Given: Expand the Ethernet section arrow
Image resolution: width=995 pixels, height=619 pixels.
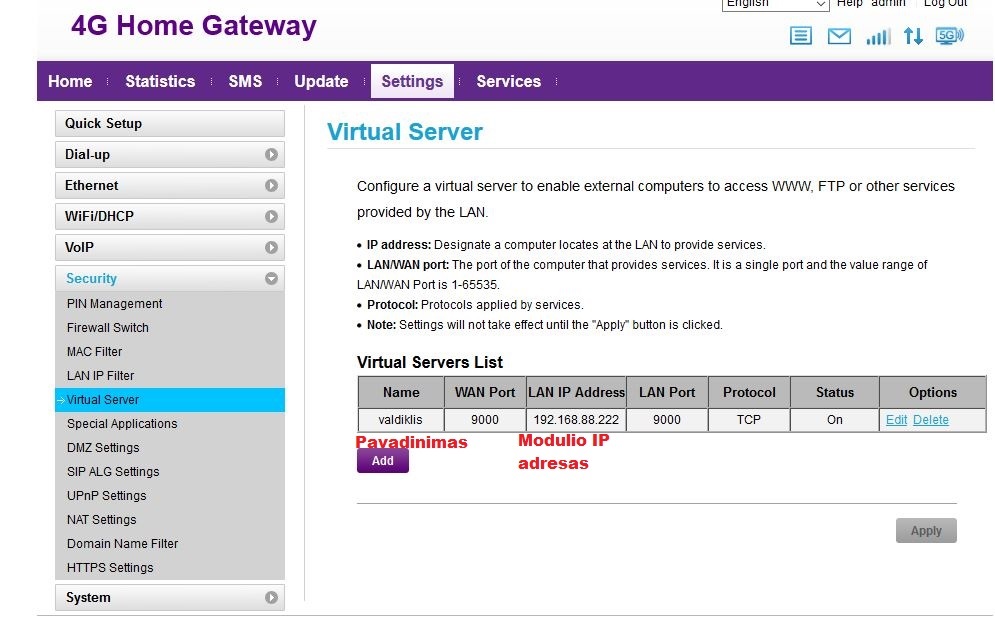Looking at the screenshot, I should coord(271,186).
